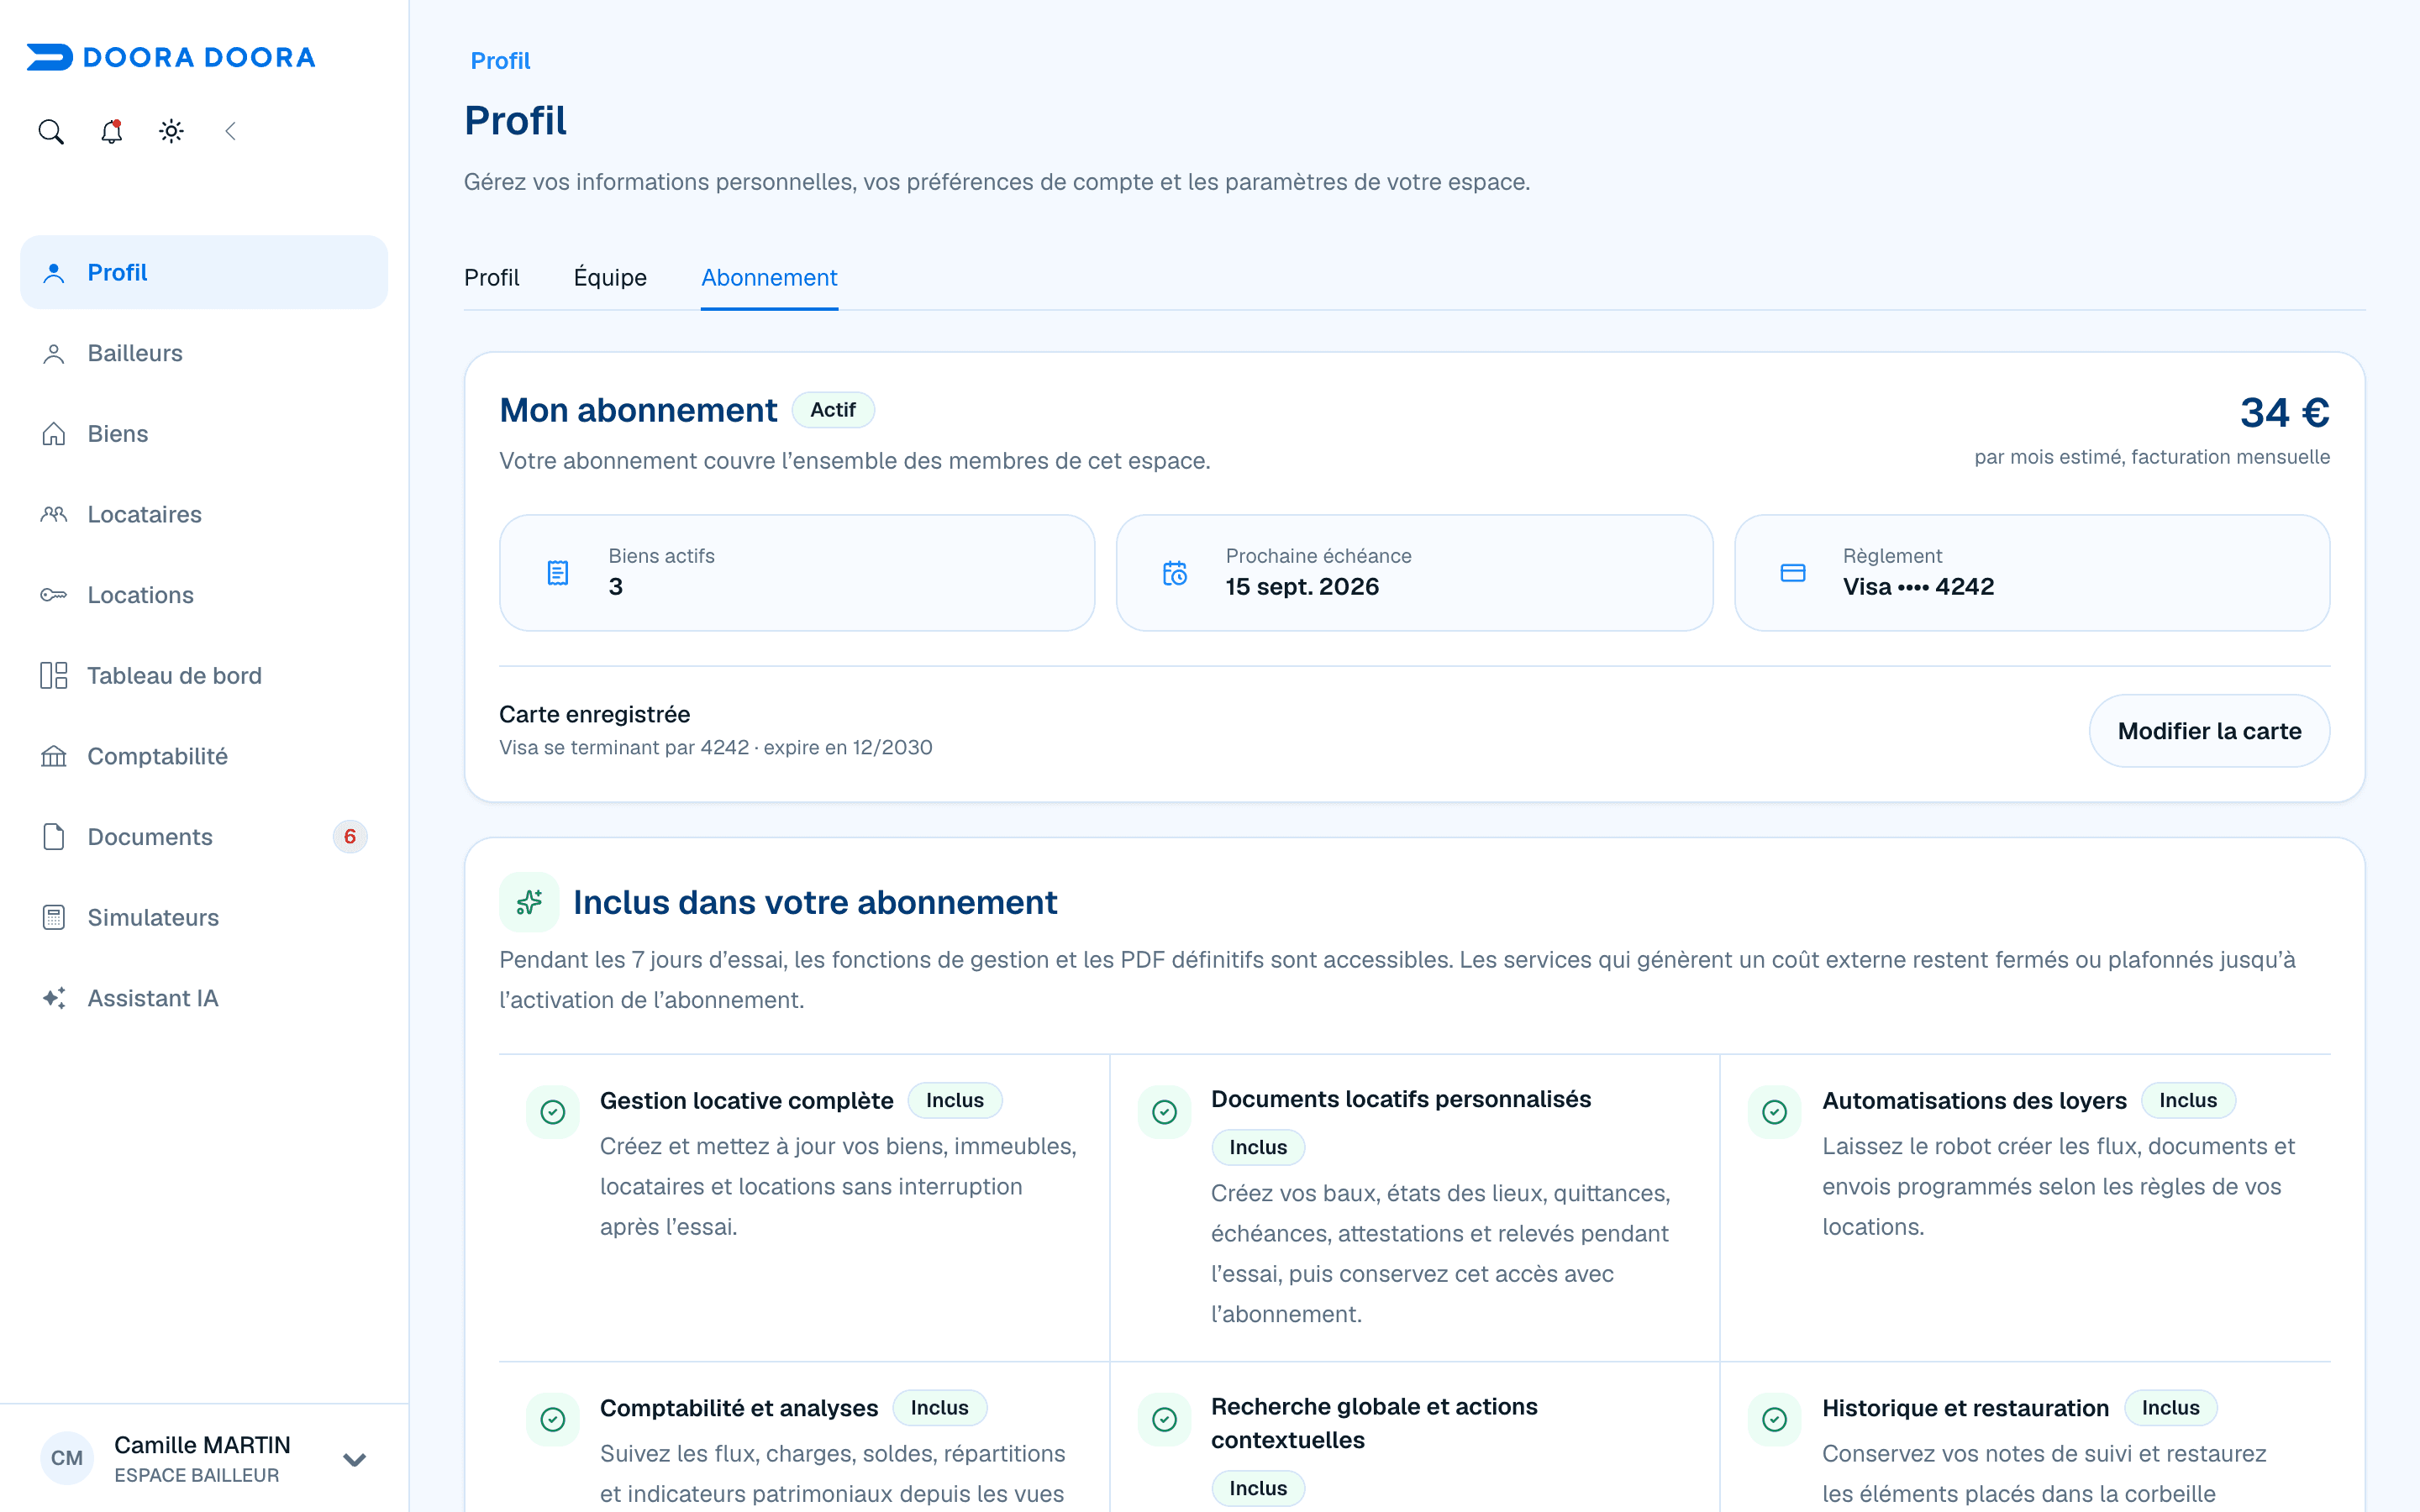Click the Biens actifs document icon

point(558,573)
